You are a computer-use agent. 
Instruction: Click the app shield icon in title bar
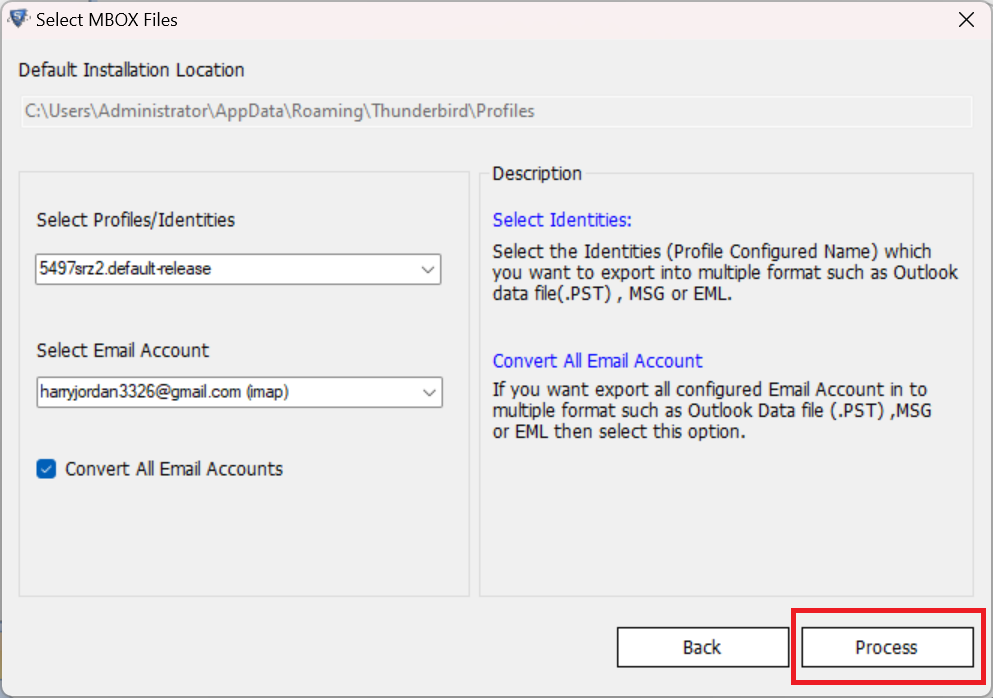click(18, 19)
